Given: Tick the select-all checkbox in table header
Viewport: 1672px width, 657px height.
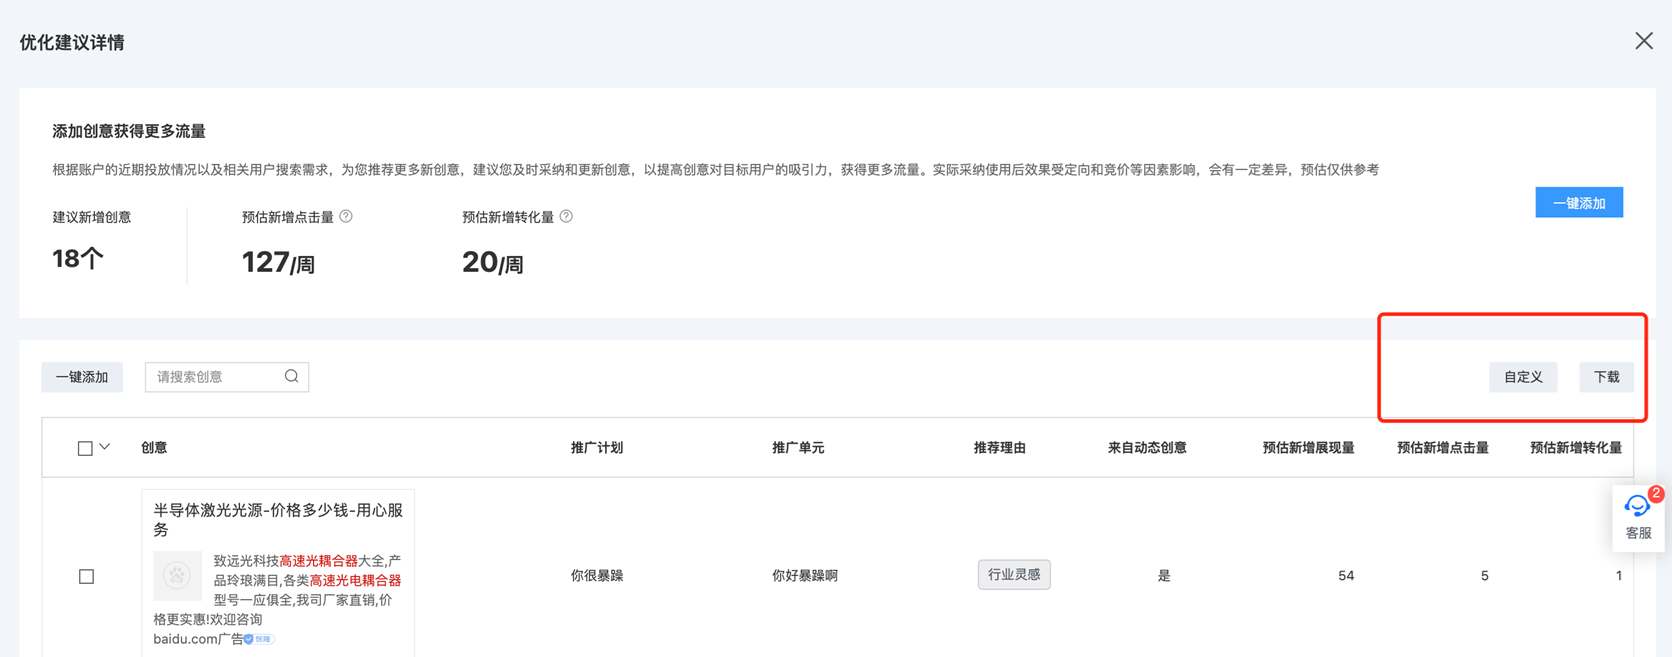Looking at the screenshot, I should (x=85, y=448).
